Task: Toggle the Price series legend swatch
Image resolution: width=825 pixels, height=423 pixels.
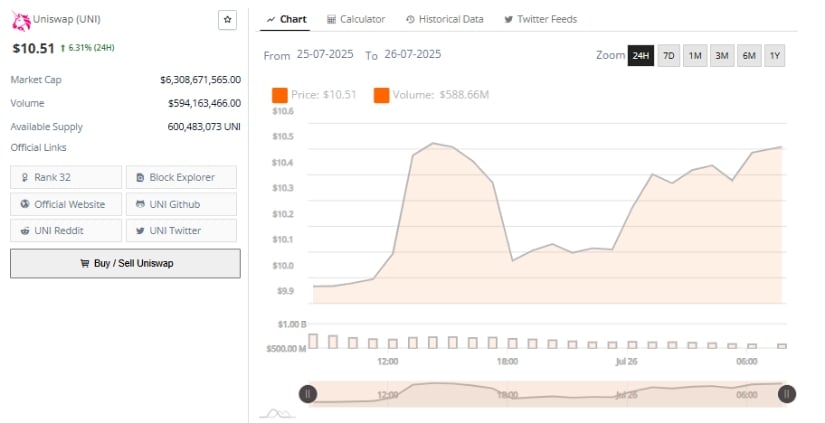Action: [280, 95]
